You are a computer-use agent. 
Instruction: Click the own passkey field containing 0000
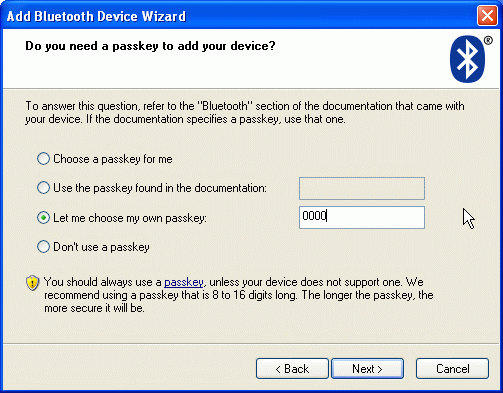coord(362,217)
